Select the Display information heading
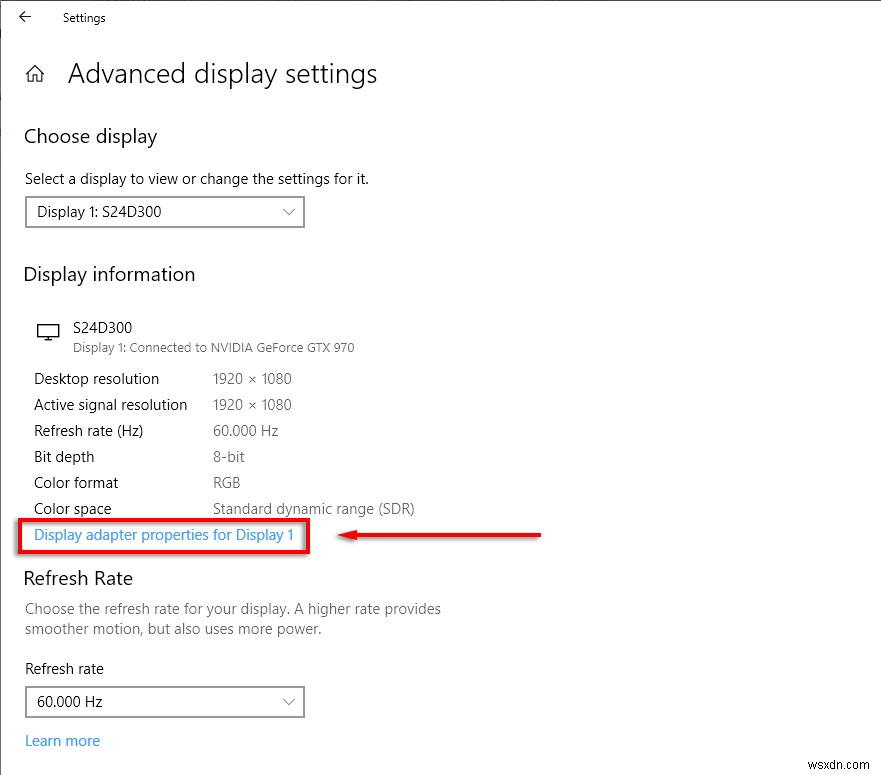Screen dimensions: 881x775 pos(109,274)
